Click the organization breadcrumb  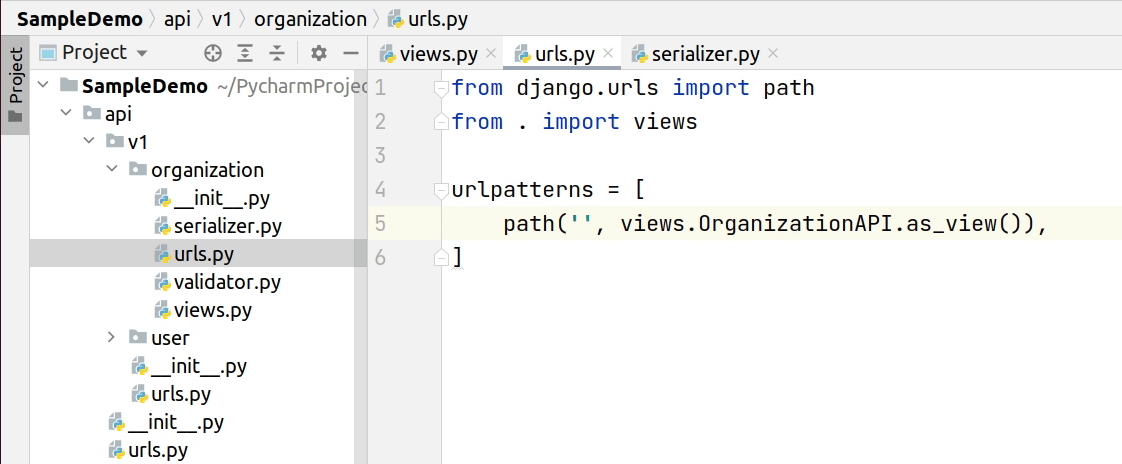[x=310, y=18]
